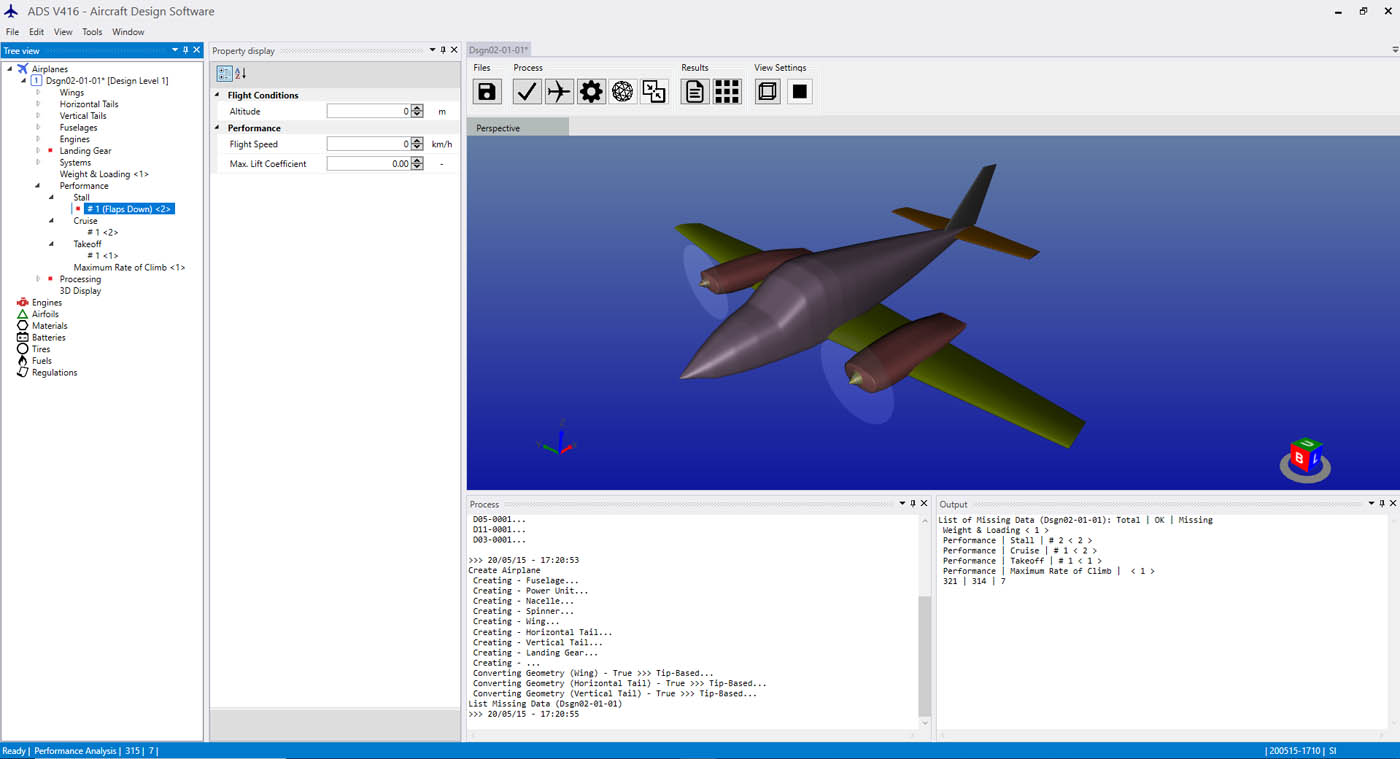The height and width of the screenshot is (759, 1400).
Task: Pin the Property display panel
Action: tap(443, 50)
